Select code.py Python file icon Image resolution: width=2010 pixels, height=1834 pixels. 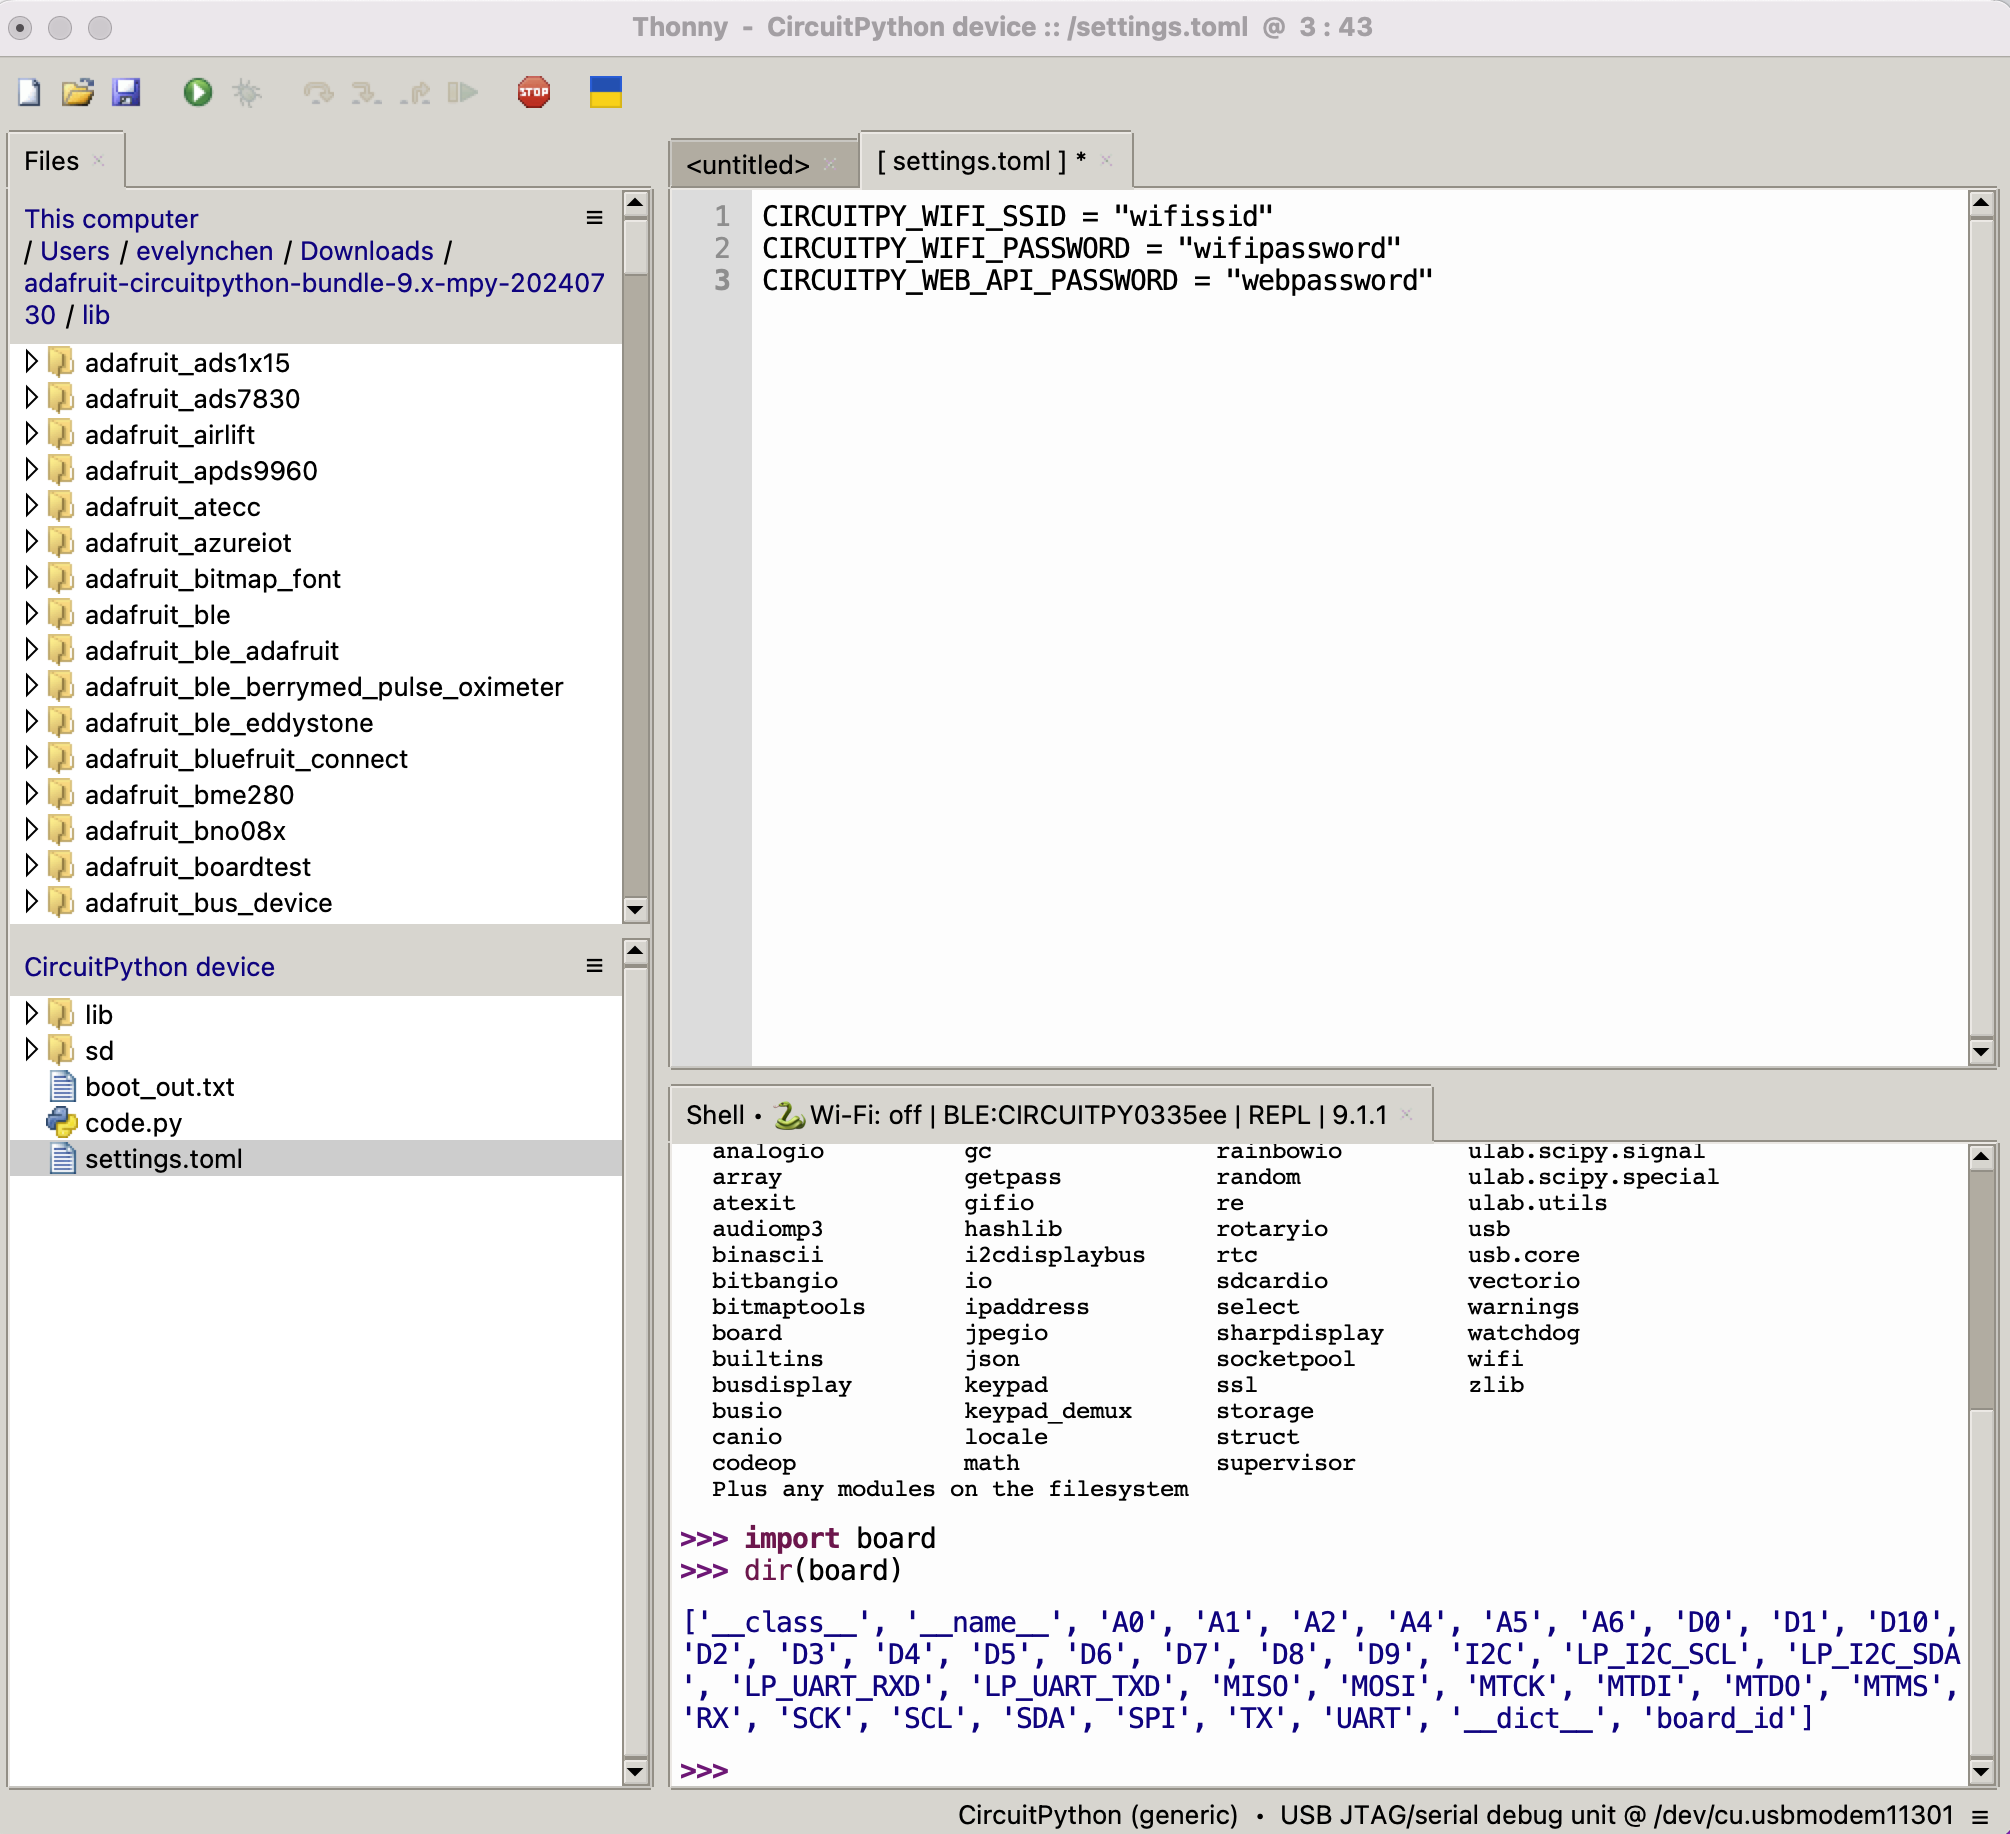(62, 1122)
